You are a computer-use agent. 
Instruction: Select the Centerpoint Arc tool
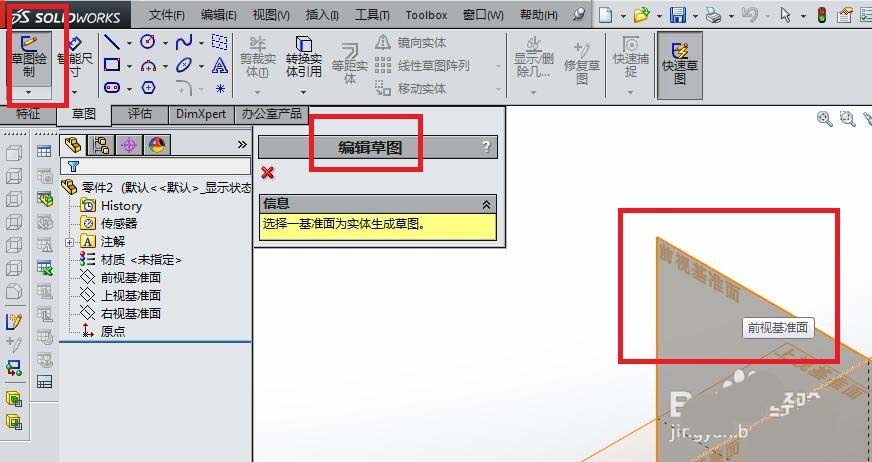pyautogui.click(x=148, y=66)
